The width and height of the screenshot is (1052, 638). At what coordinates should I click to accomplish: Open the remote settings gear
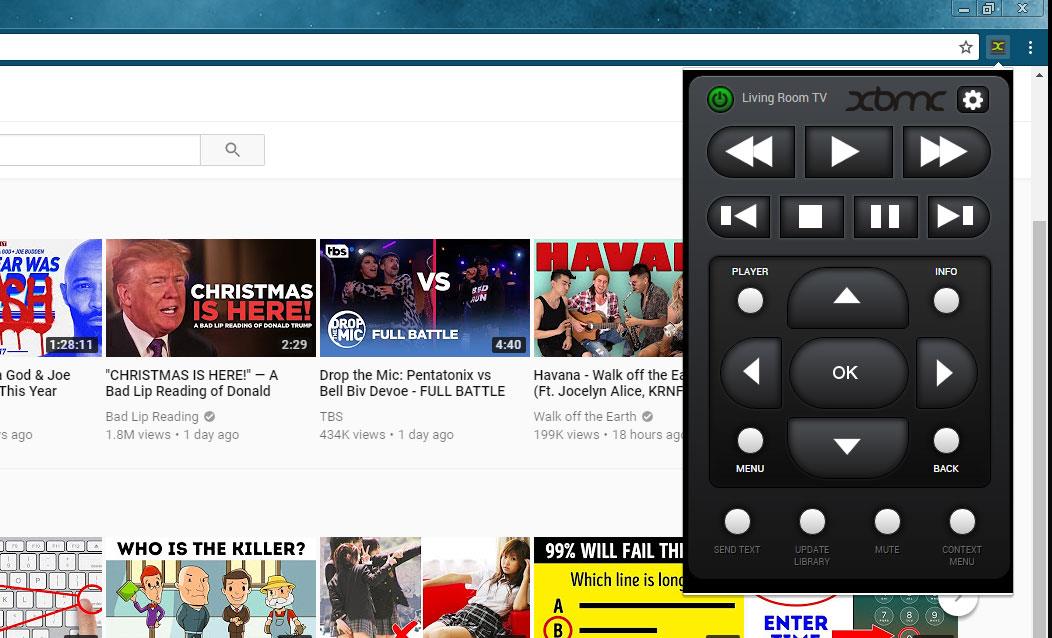[972, 99]
